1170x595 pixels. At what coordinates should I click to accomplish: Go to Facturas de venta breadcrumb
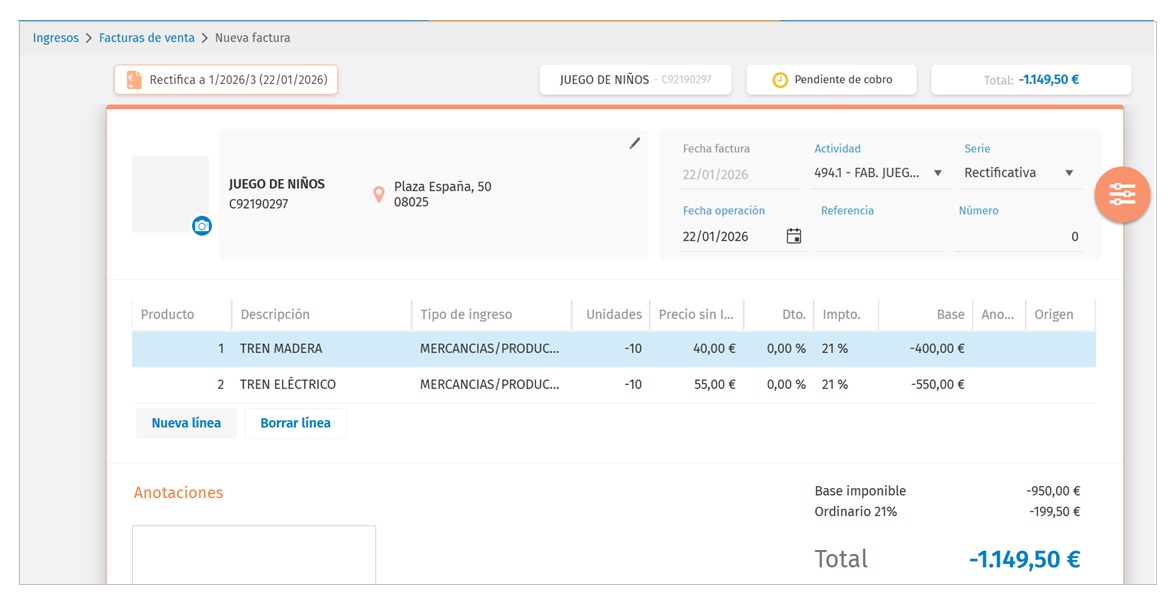point(146,37)
